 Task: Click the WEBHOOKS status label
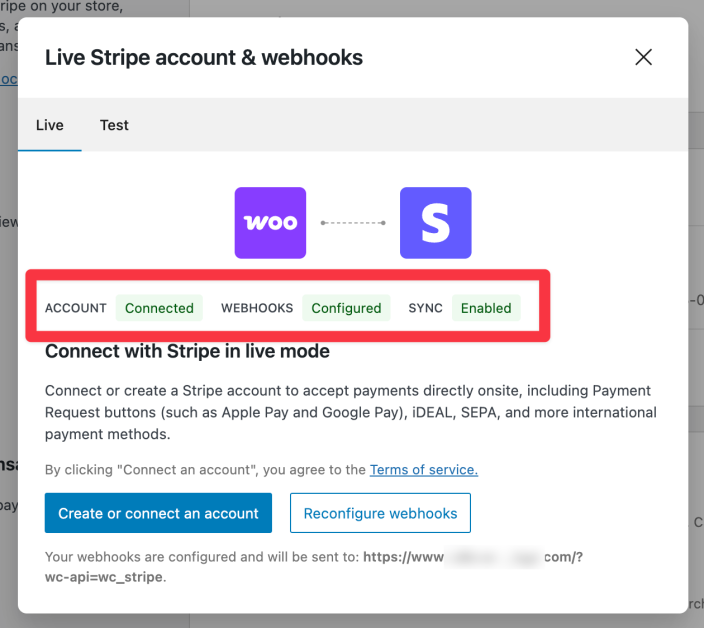[257, 308]
